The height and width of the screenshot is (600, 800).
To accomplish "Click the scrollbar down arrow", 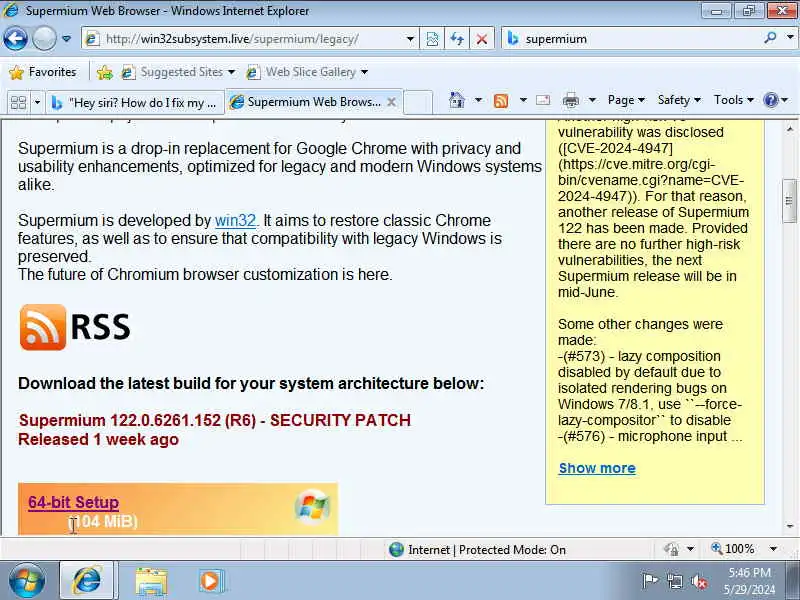I will pyautogui.click(x=789, y=526).
